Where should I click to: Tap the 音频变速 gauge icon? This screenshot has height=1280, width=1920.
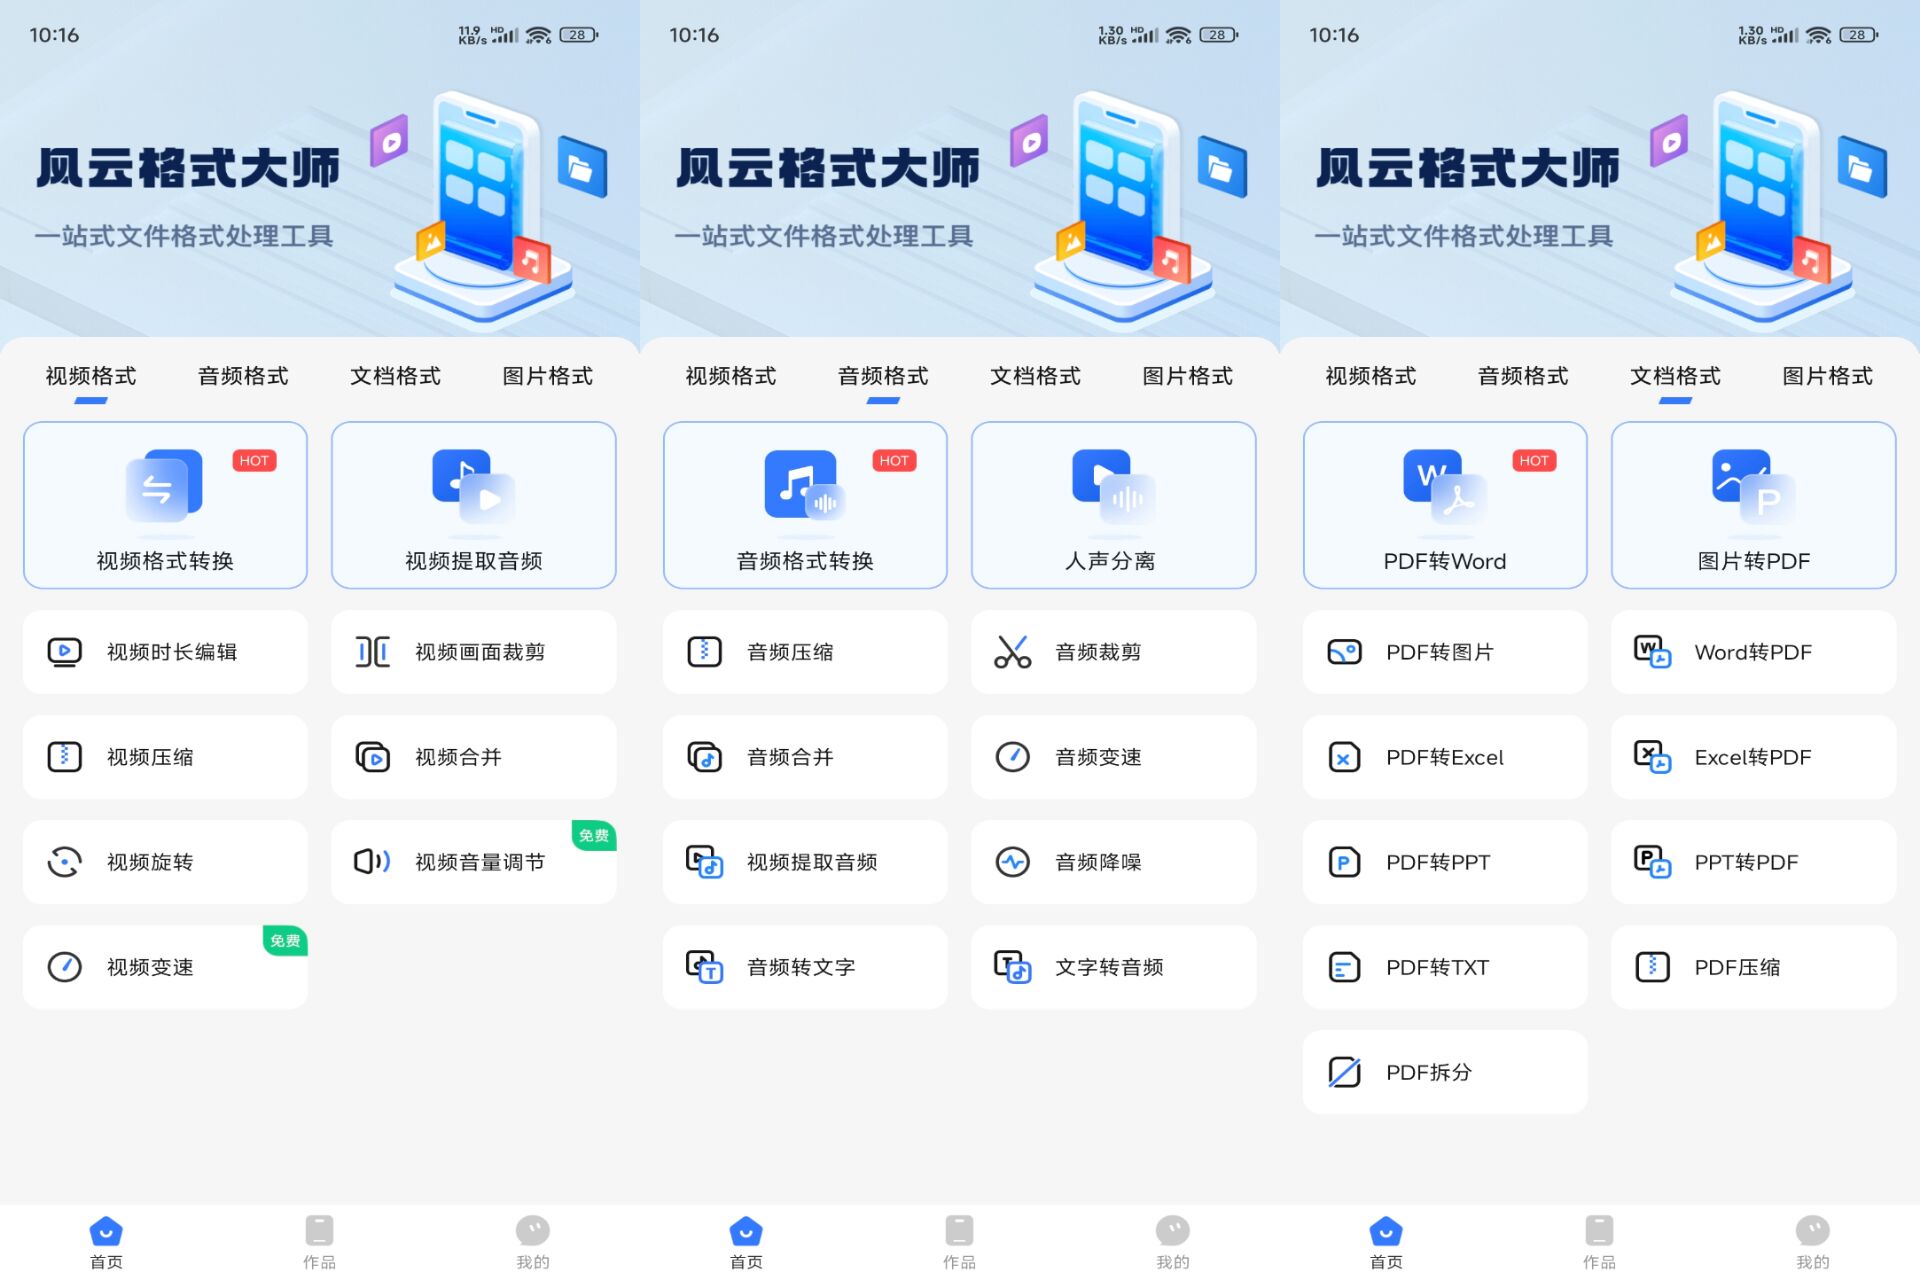pos(1013,757)
